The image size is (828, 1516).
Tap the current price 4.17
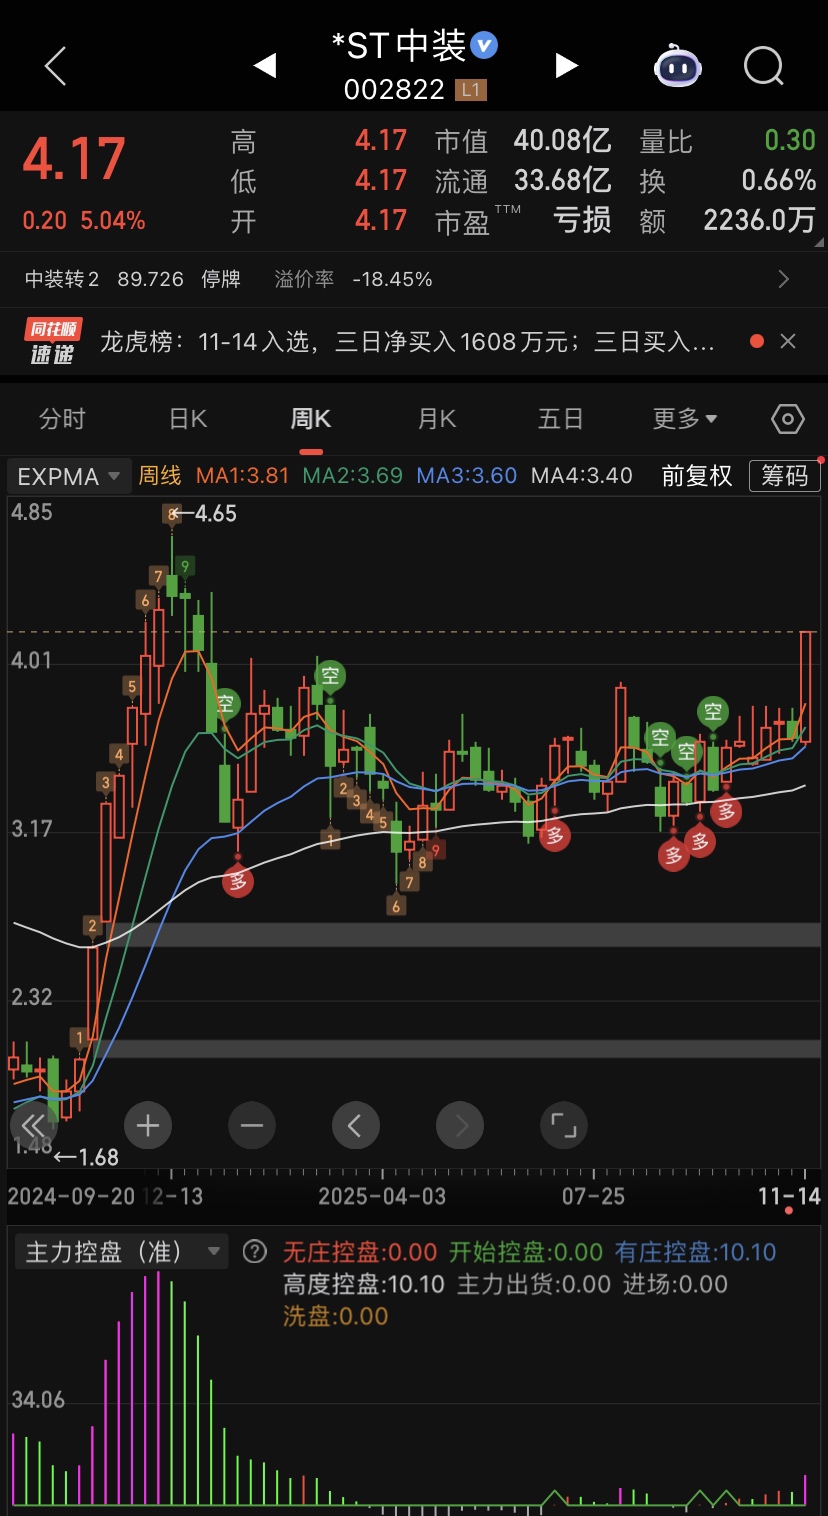click(74, 160)
